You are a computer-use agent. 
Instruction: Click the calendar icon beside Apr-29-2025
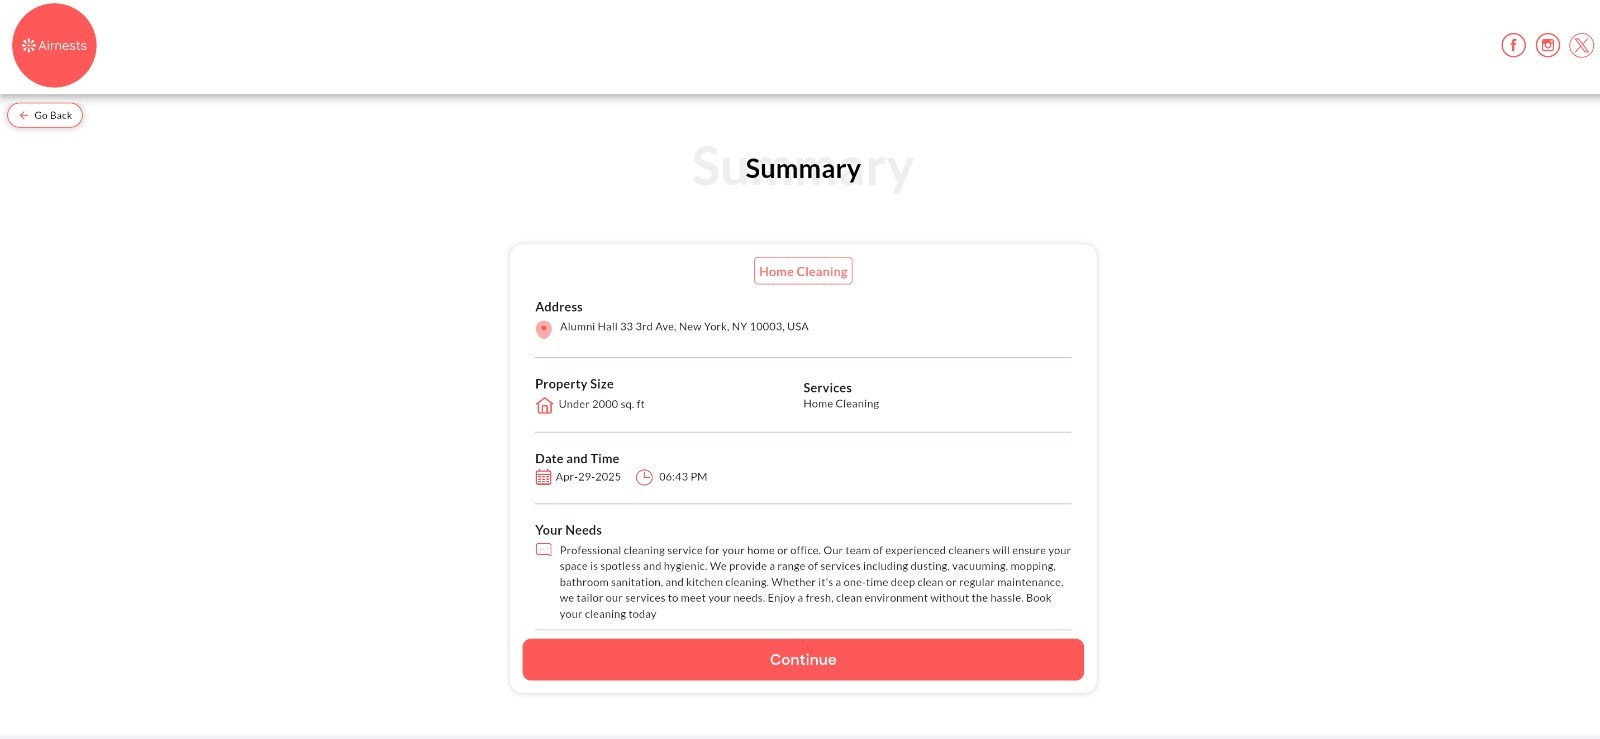coord(543,478)
